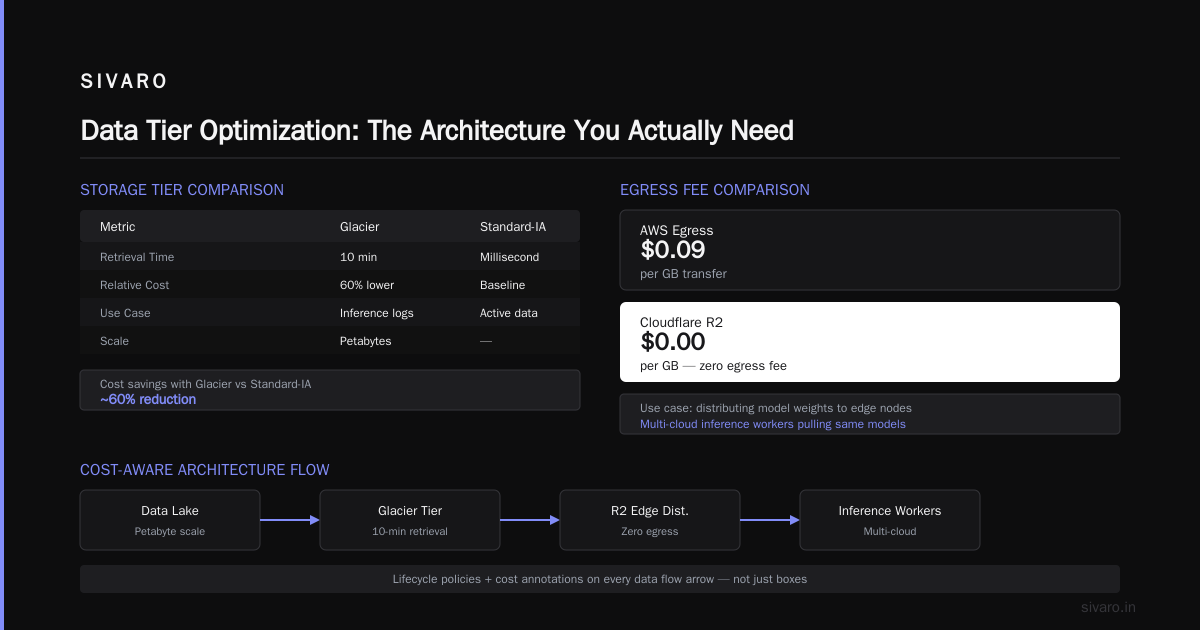Screen dimensions: 1200x630
Task: Click the arrow from Data Lake to Glacier
Action: pyautogui.click(x=290, y=520)
